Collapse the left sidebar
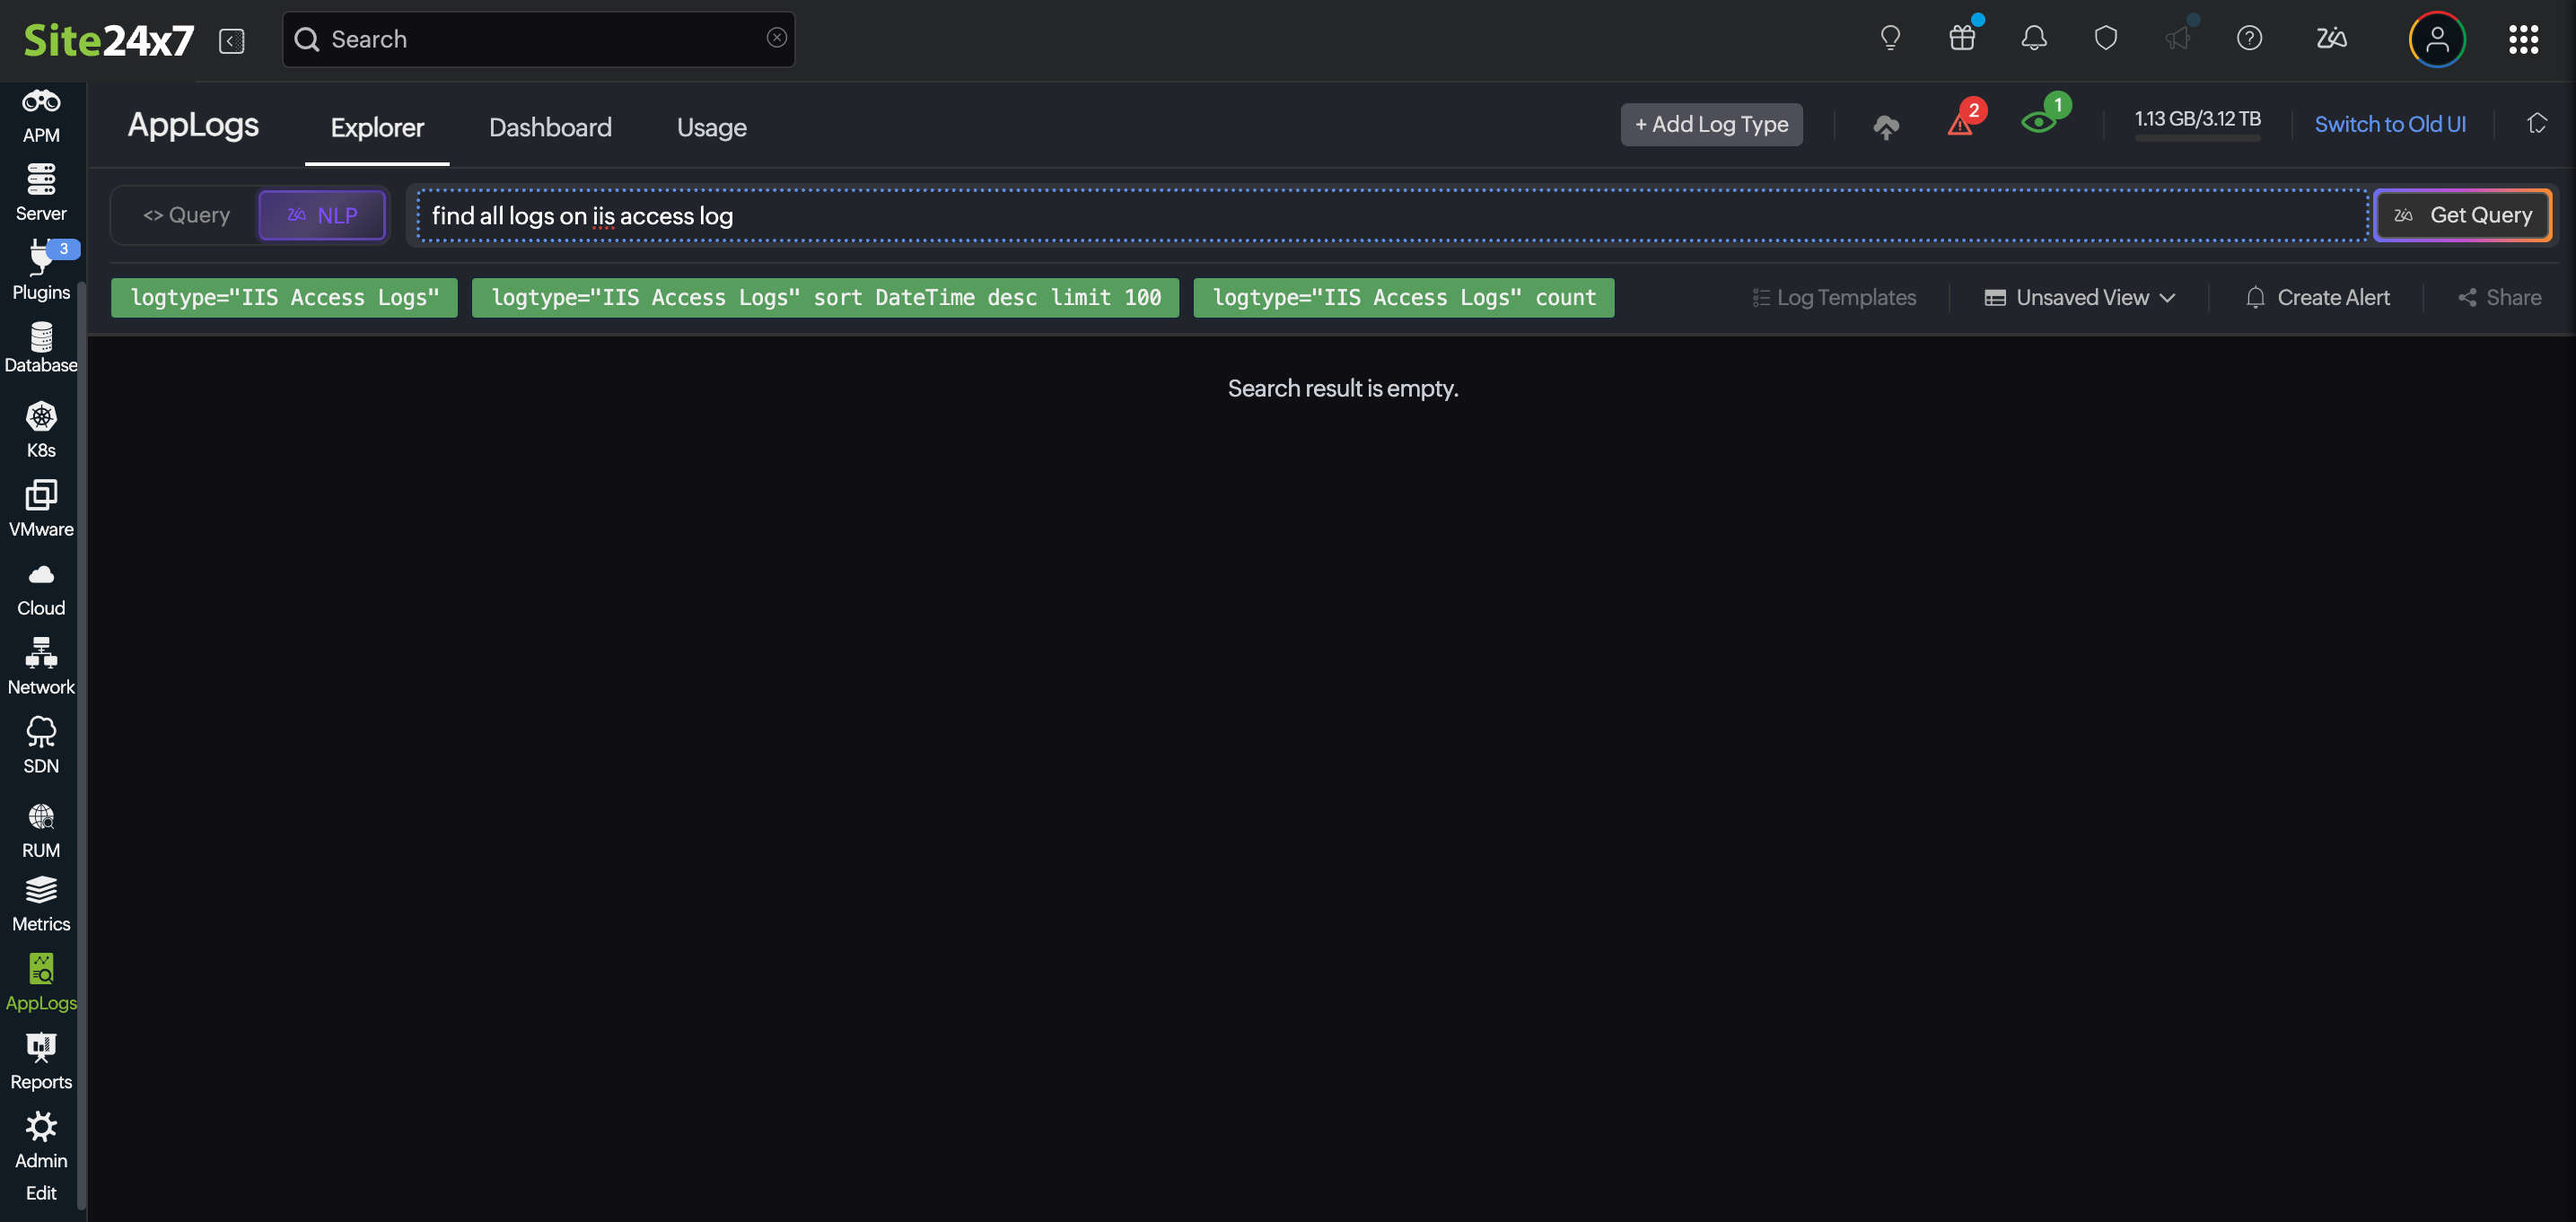 coord(232,41)
